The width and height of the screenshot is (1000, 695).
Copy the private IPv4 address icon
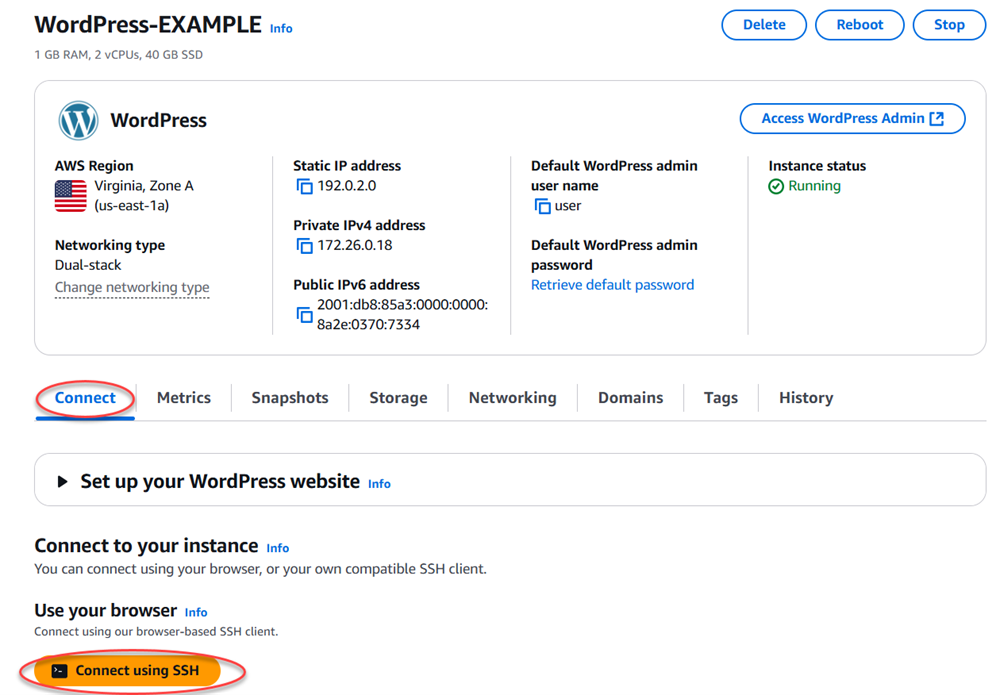(x=304, y=246)
